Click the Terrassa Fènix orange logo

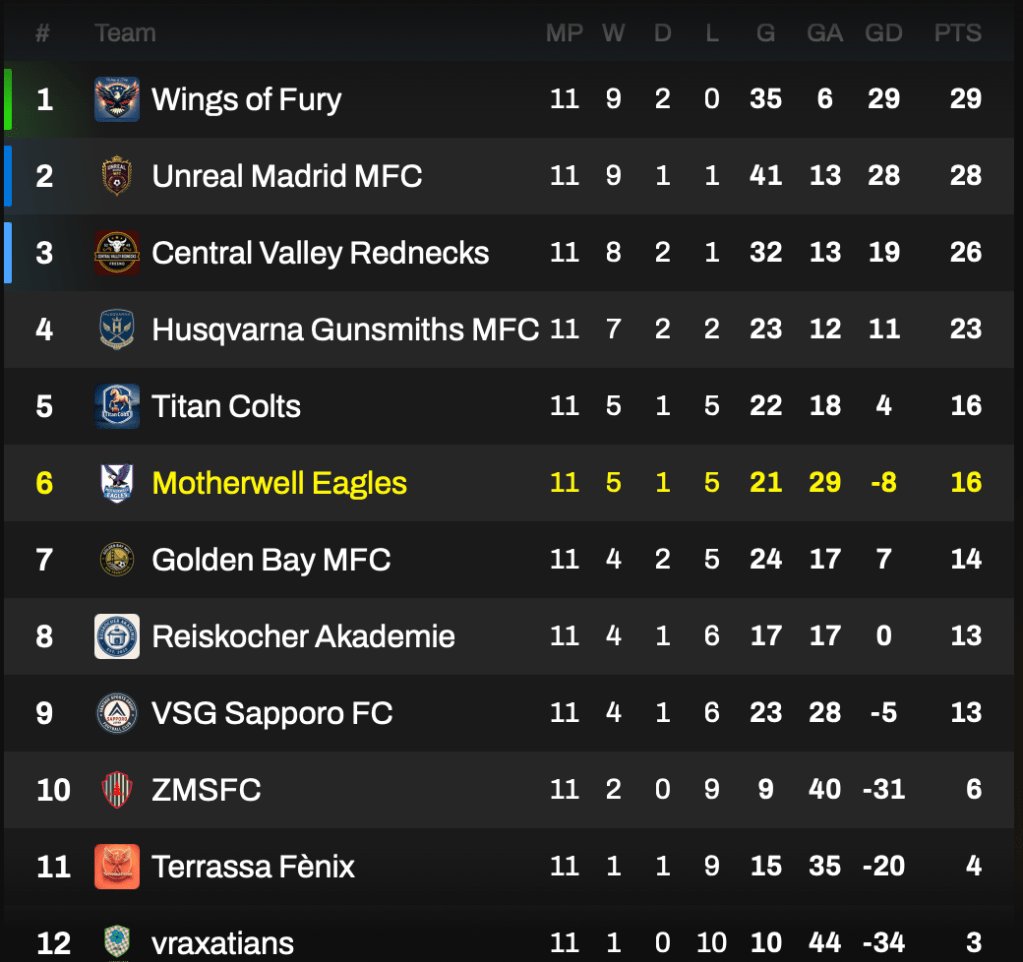[x=117, y=866]
